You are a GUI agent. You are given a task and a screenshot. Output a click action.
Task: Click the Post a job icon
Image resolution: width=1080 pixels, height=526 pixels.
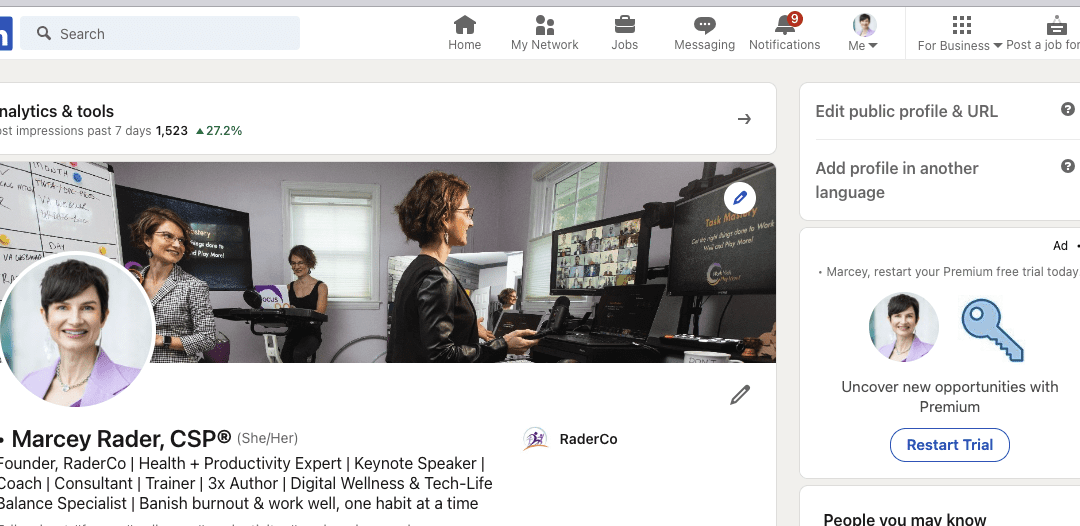[1056, 25]
